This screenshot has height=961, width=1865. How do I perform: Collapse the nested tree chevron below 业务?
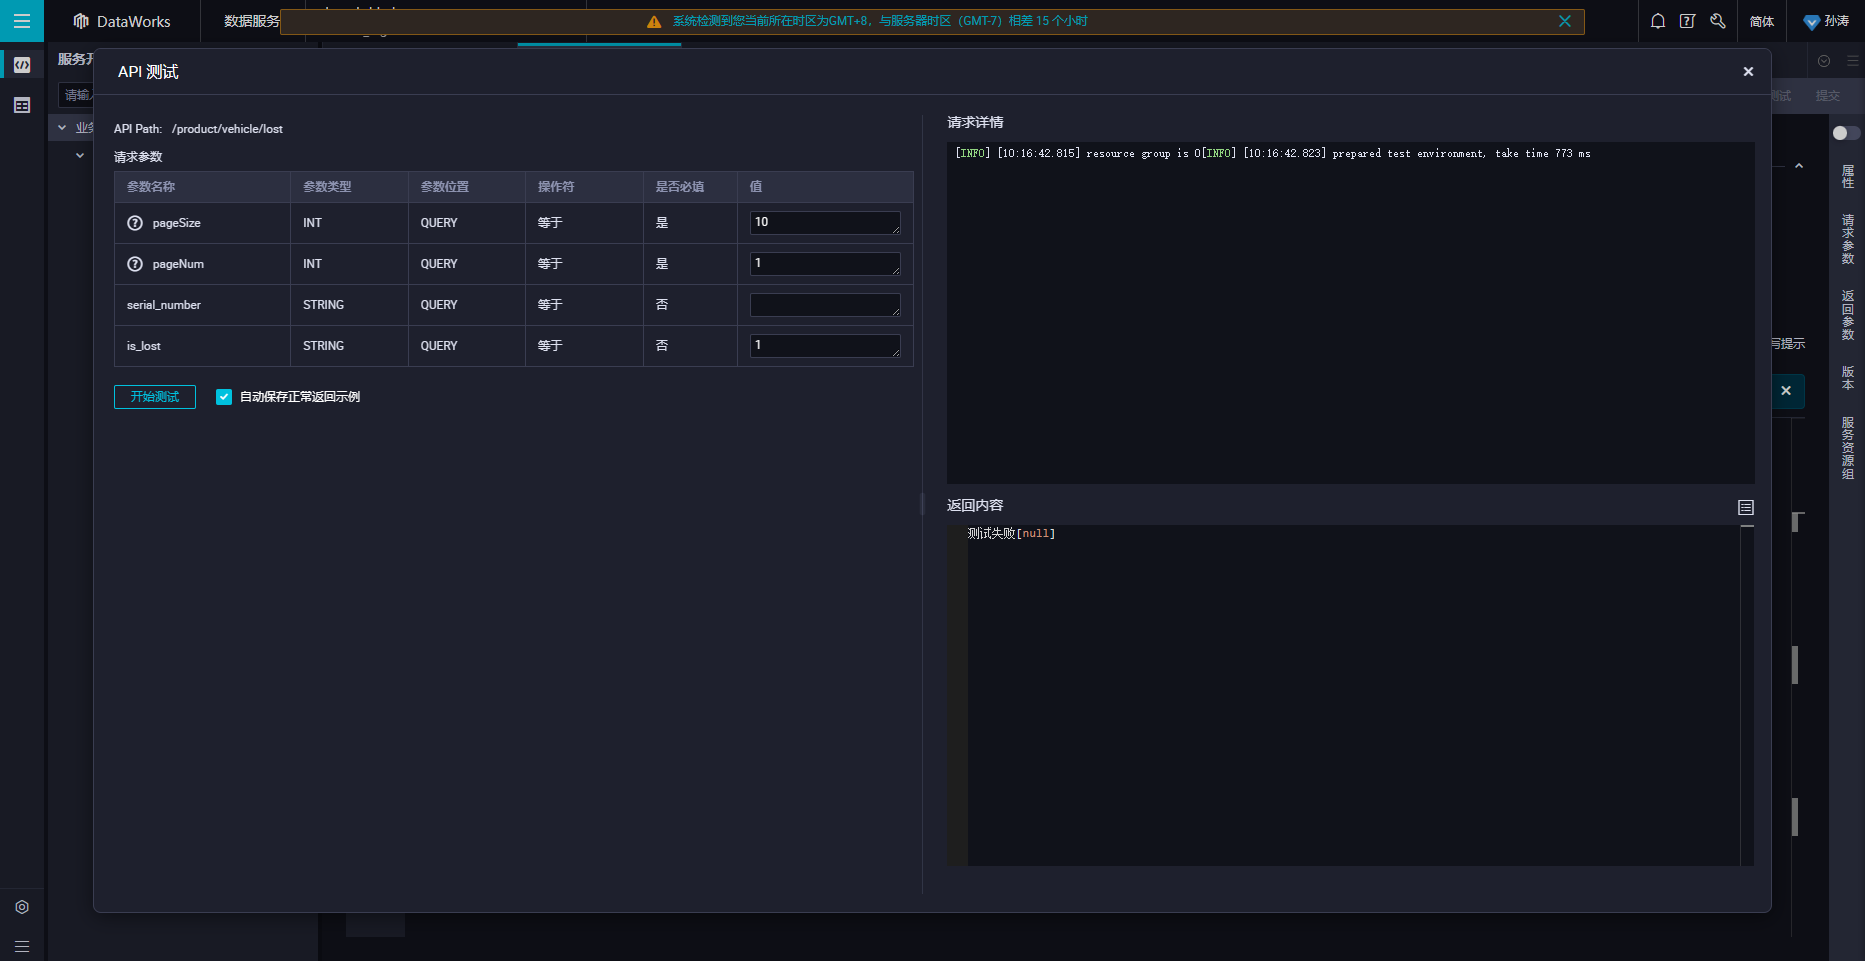[x=80, y=156]
